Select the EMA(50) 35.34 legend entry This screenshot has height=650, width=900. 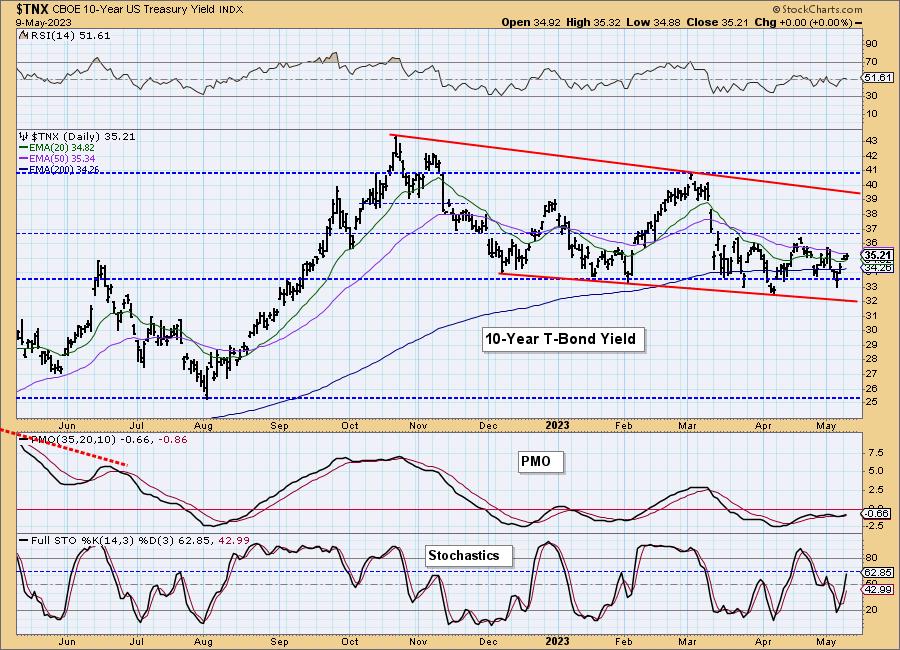coord(58,158)
